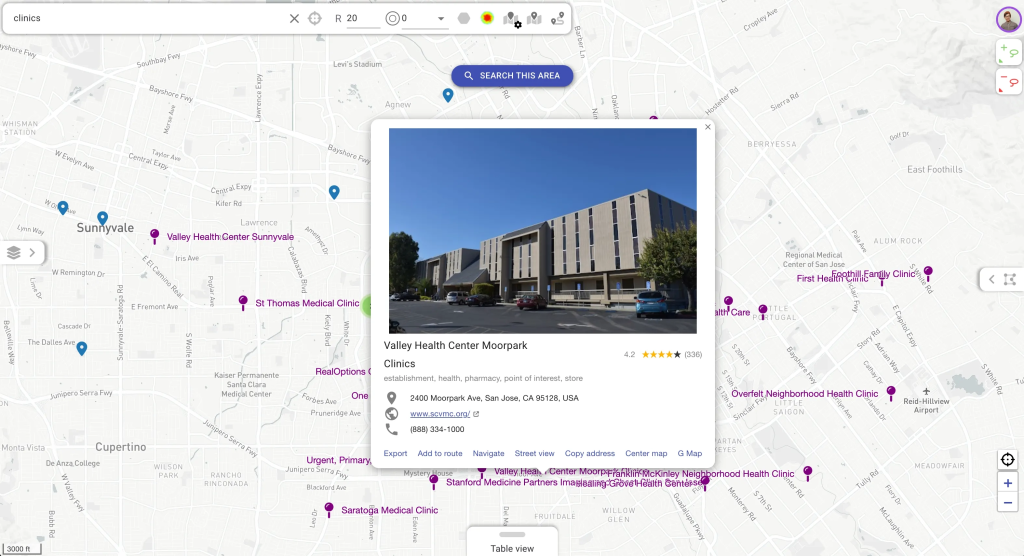Expand the right side collapsed panel
This screenshot has height=556, width=1024.
[1001, 279]
